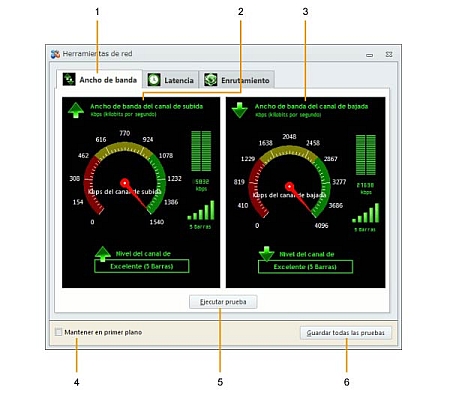Click upload 5 barras signal strength icon
The height and width of the screenshot is (395, 450).
click(x=201, y=210)
